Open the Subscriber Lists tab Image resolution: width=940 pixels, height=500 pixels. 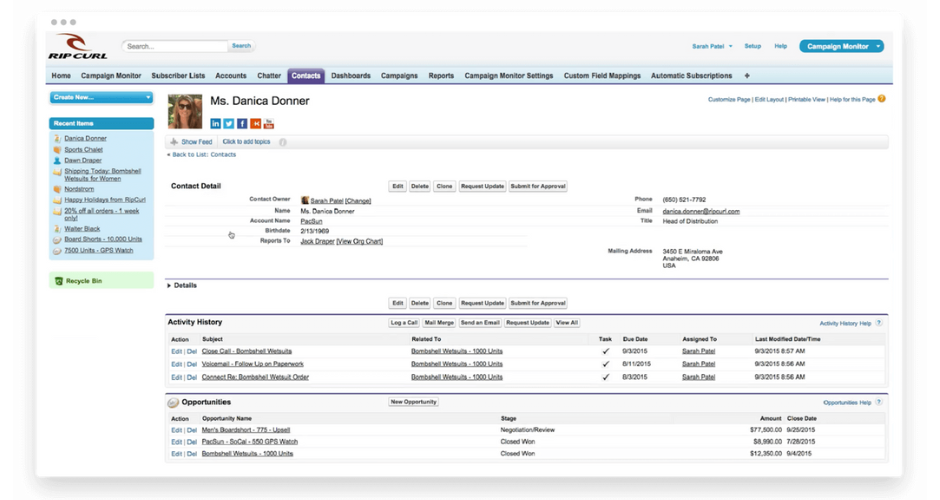coord(178,76)
